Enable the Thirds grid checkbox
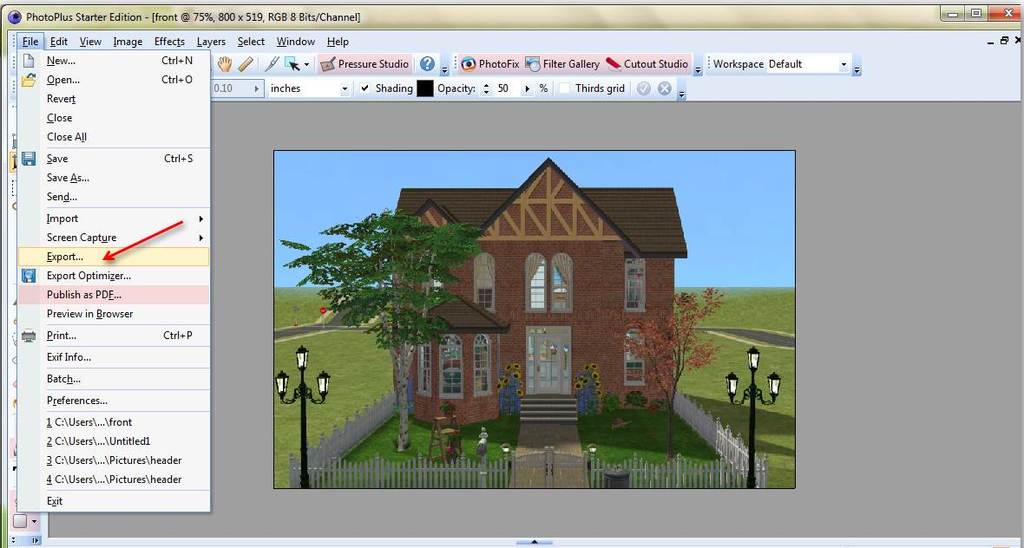 pyautogui.click(x=565, y=88)
